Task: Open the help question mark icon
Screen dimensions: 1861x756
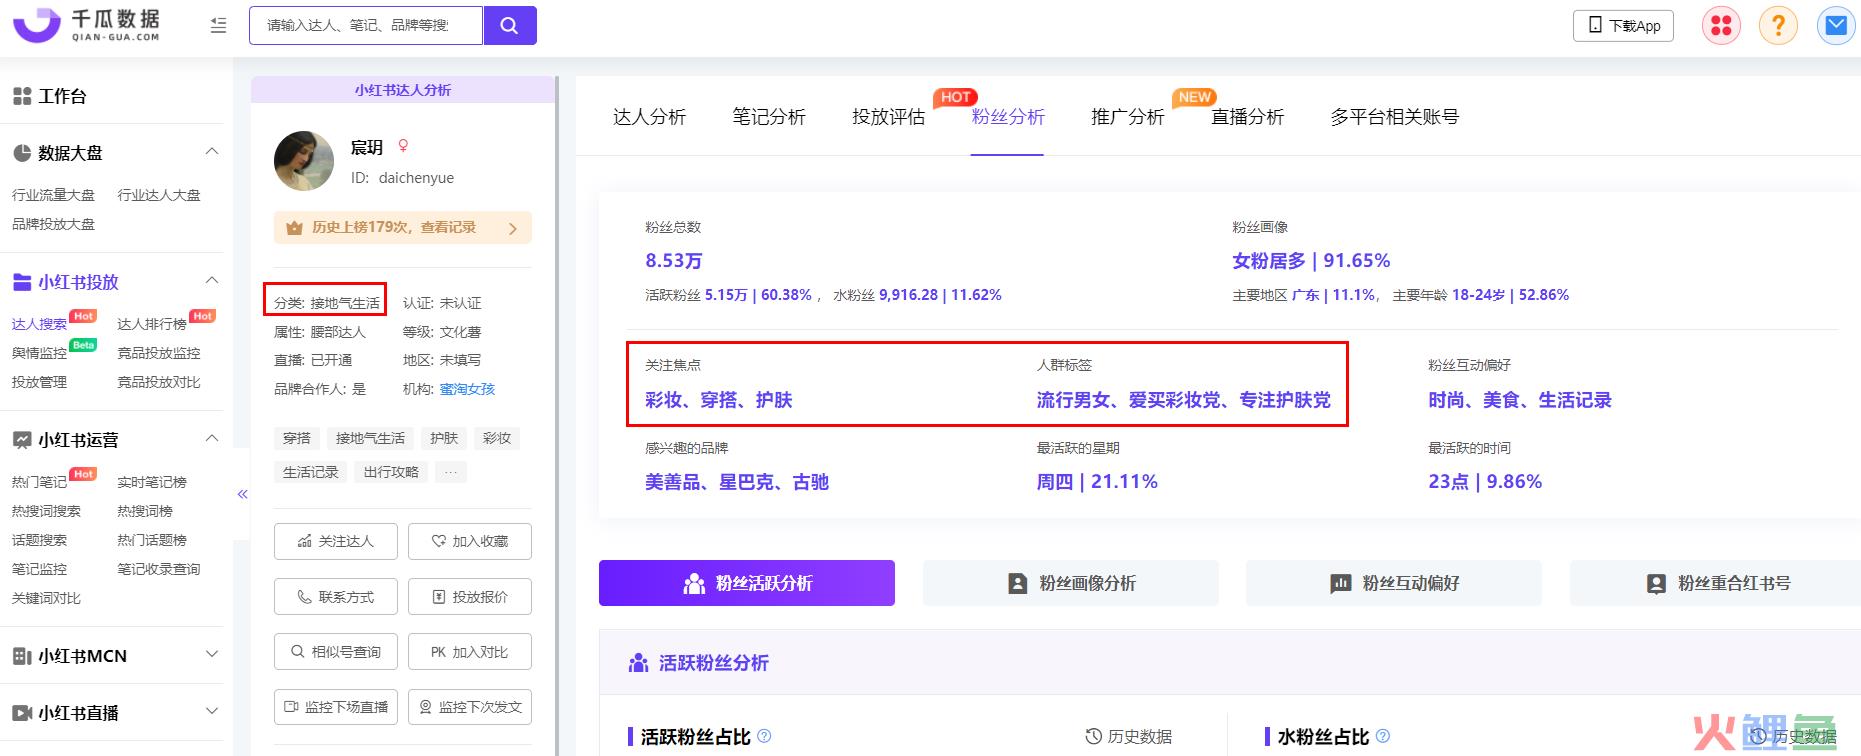Action: (1778, 25)
